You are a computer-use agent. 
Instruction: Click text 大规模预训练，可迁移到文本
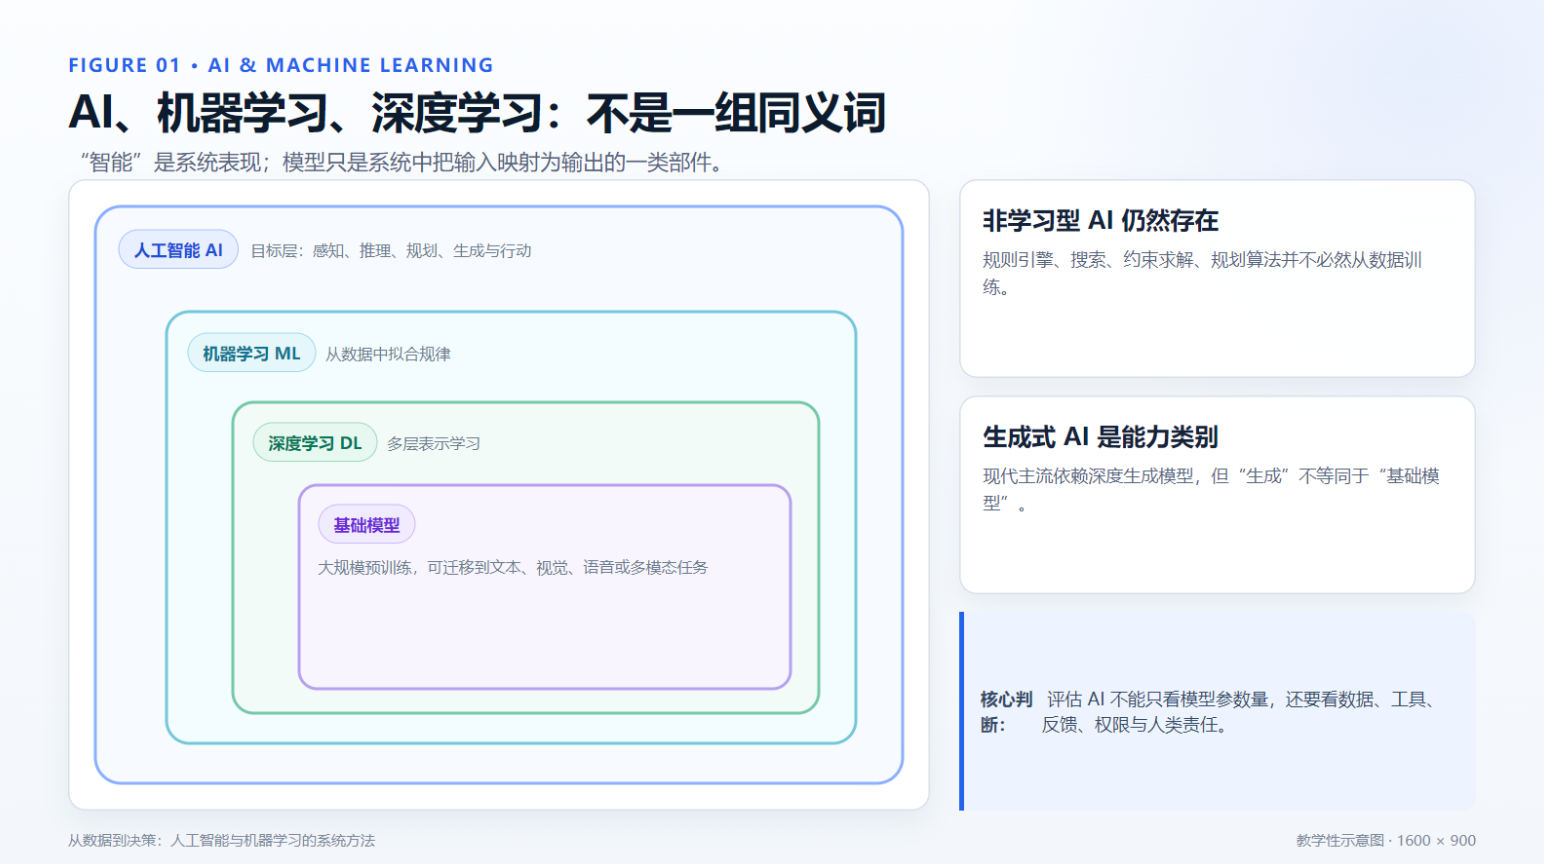pyautogui.click(x=513, y=568)
